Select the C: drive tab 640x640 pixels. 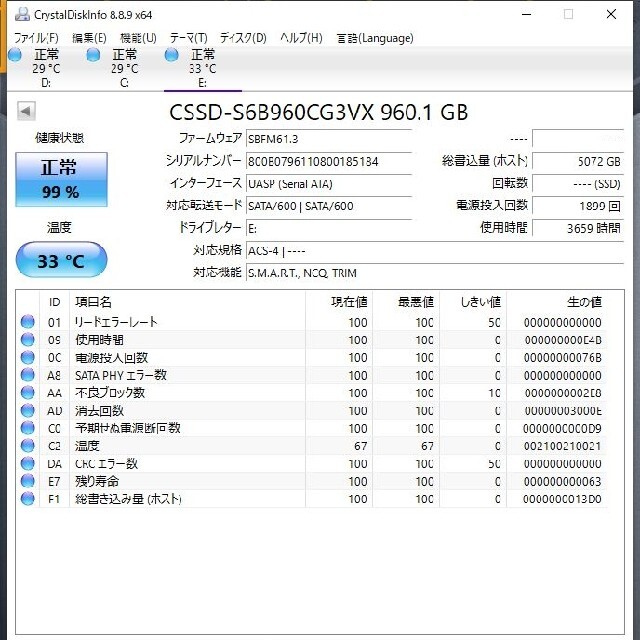124,68
